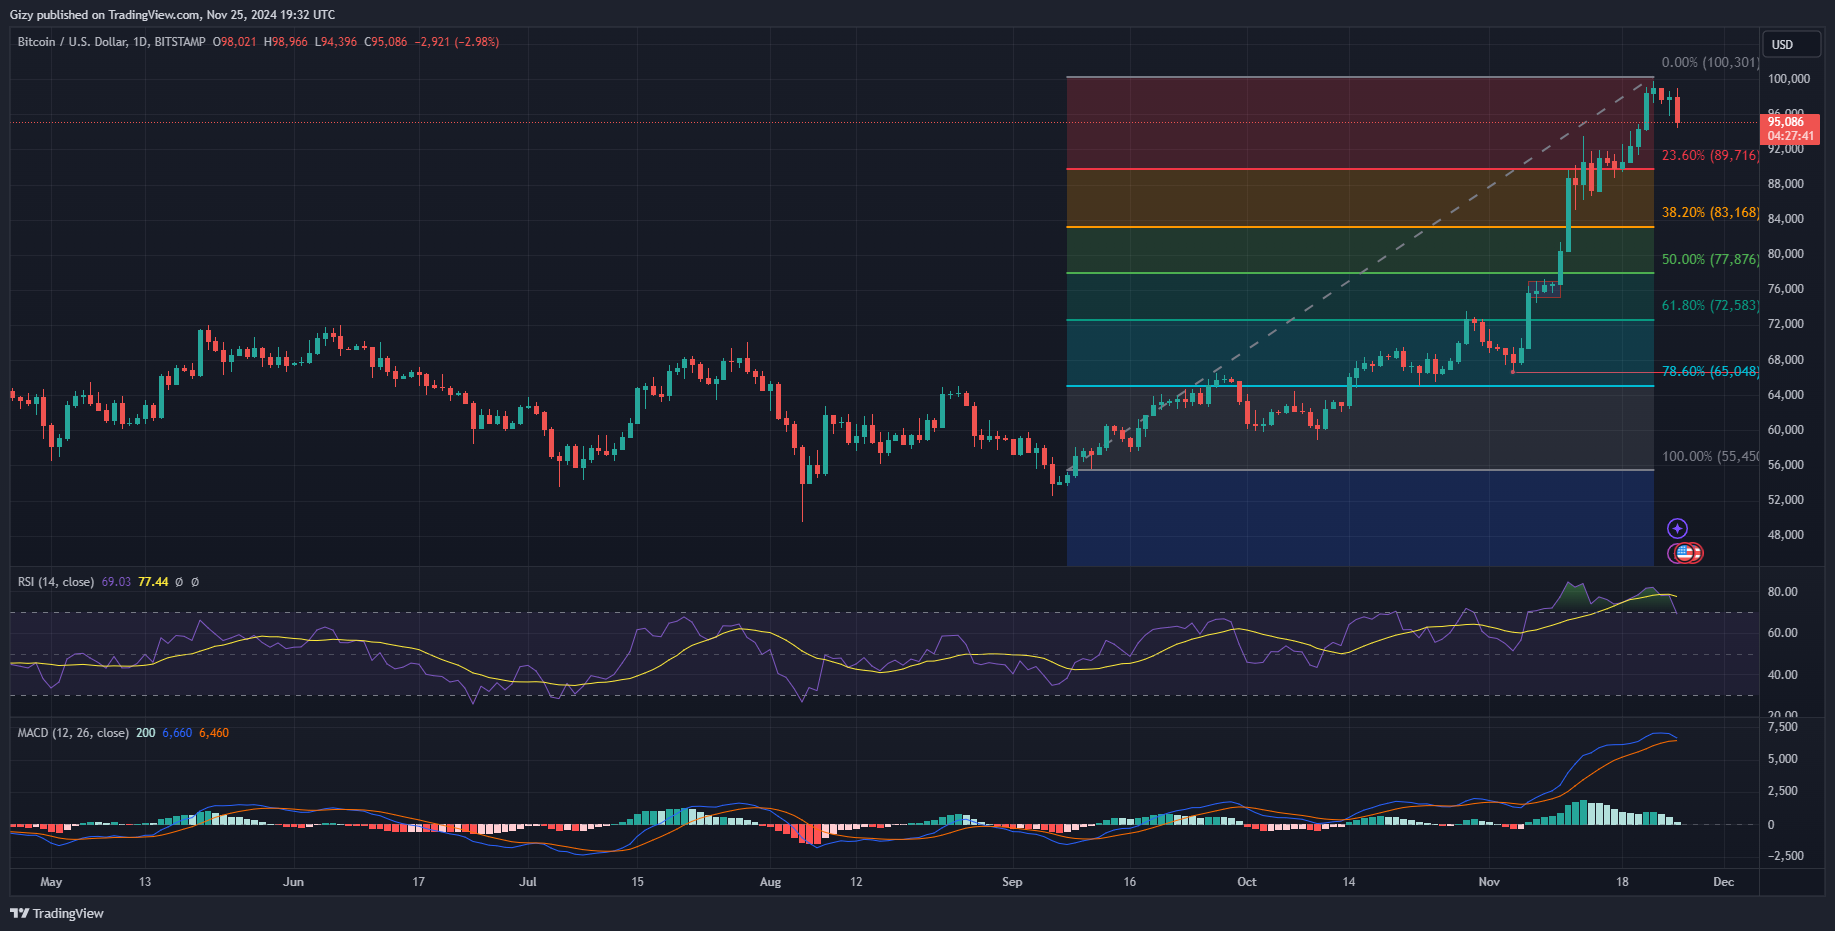Click the MACD line value 6,660
Image resolution: width=1835 pixels, height=931 pixels.
177,733
